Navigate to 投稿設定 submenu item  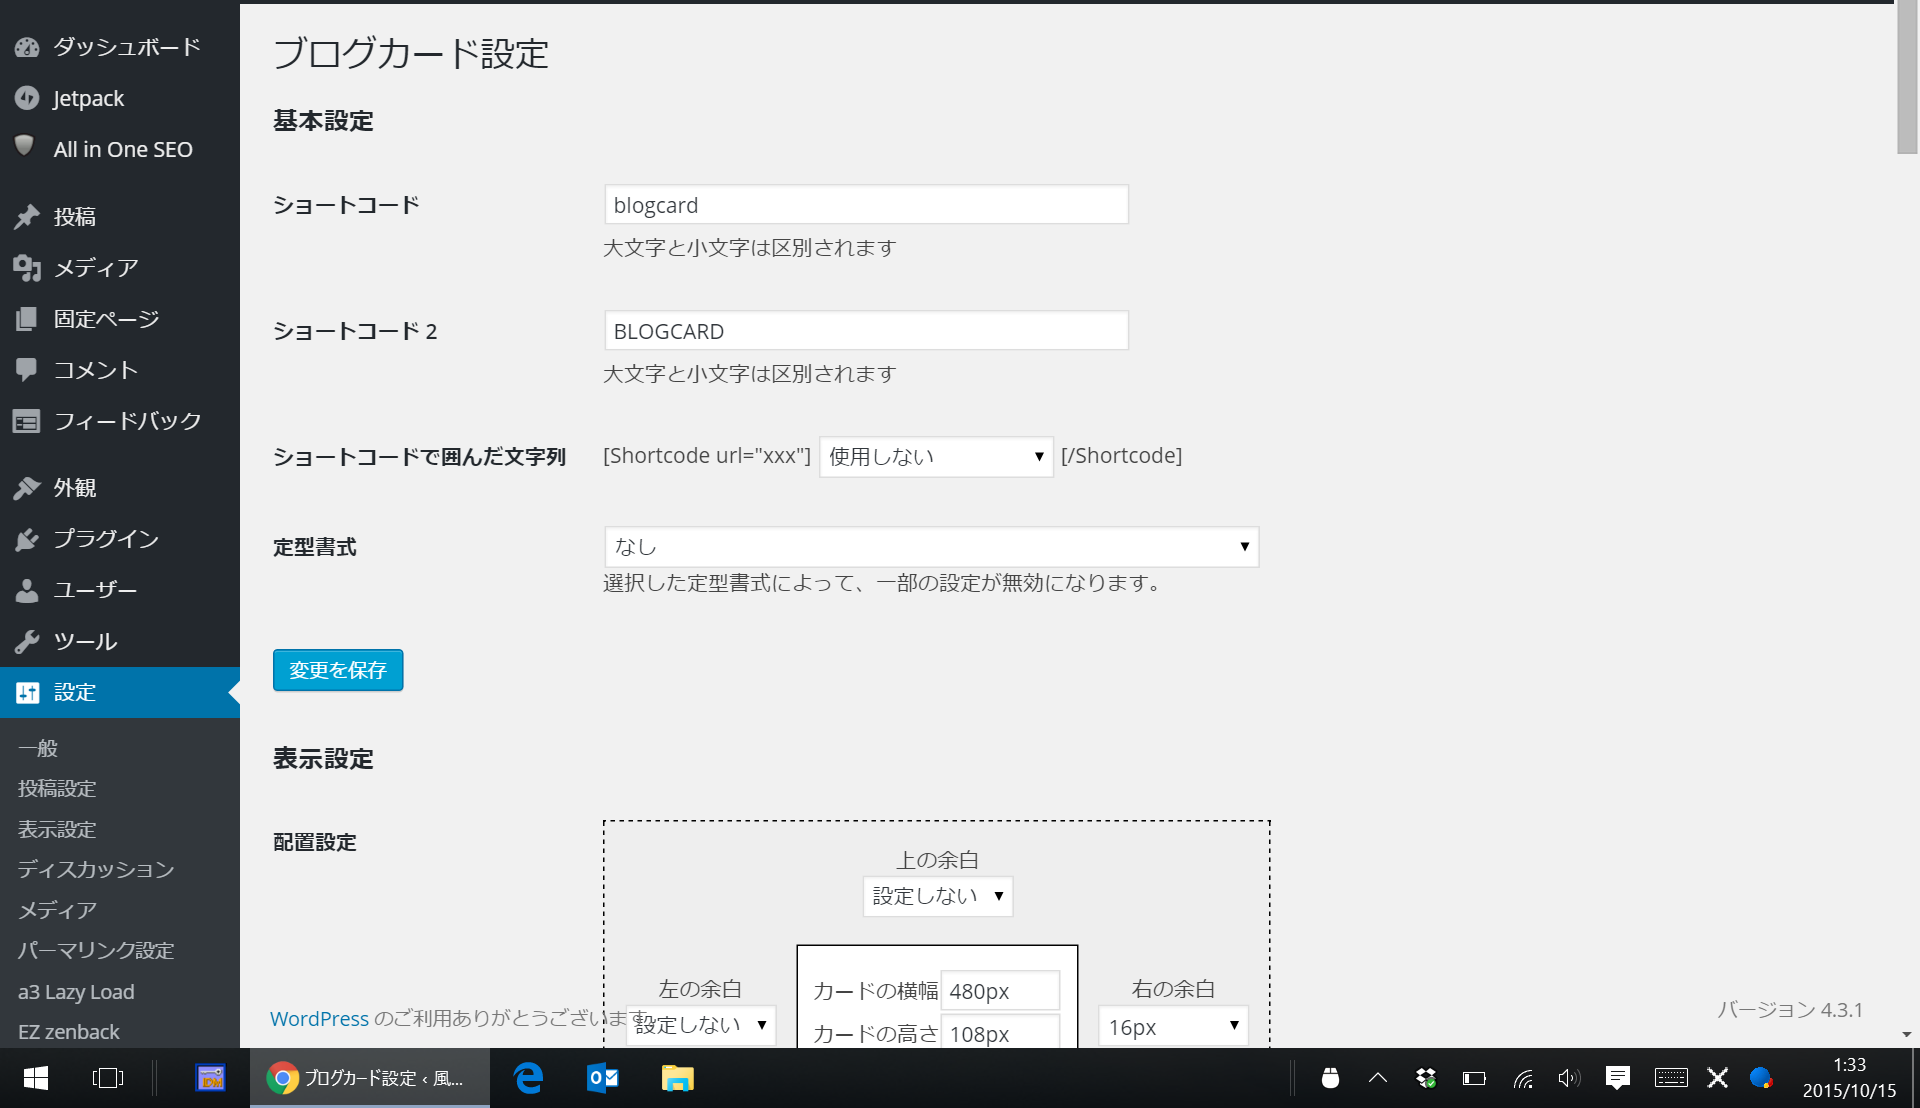click(x=59, y=787)
